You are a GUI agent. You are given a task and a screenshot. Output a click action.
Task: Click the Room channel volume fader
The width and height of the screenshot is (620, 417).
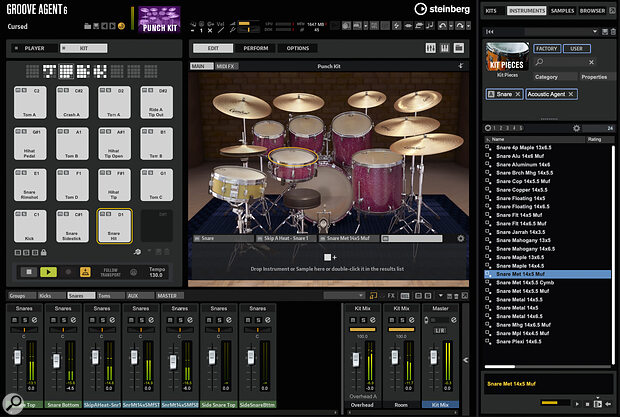point(395,358)
